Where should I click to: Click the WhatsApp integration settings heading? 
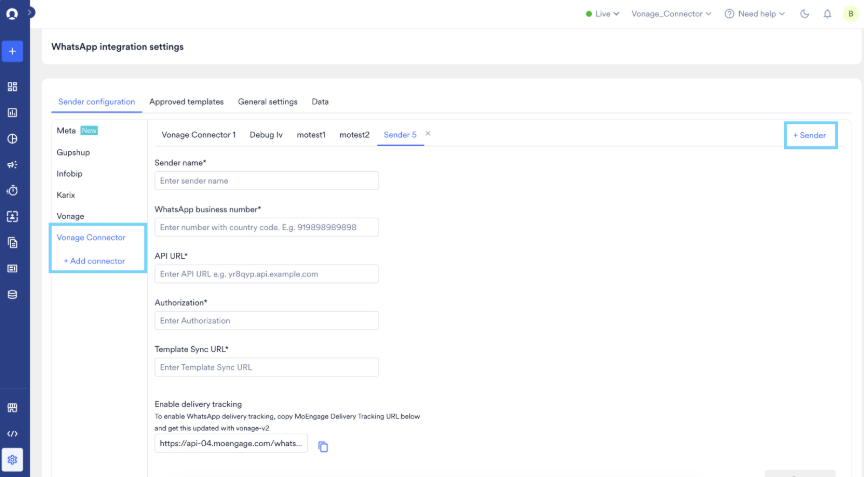117,47
